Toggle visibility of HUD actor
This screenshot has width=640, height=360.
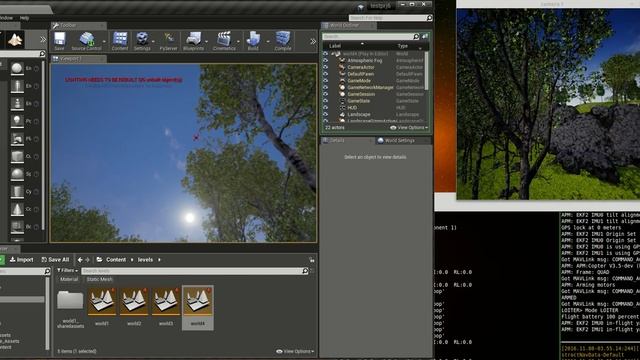(326, 107)
